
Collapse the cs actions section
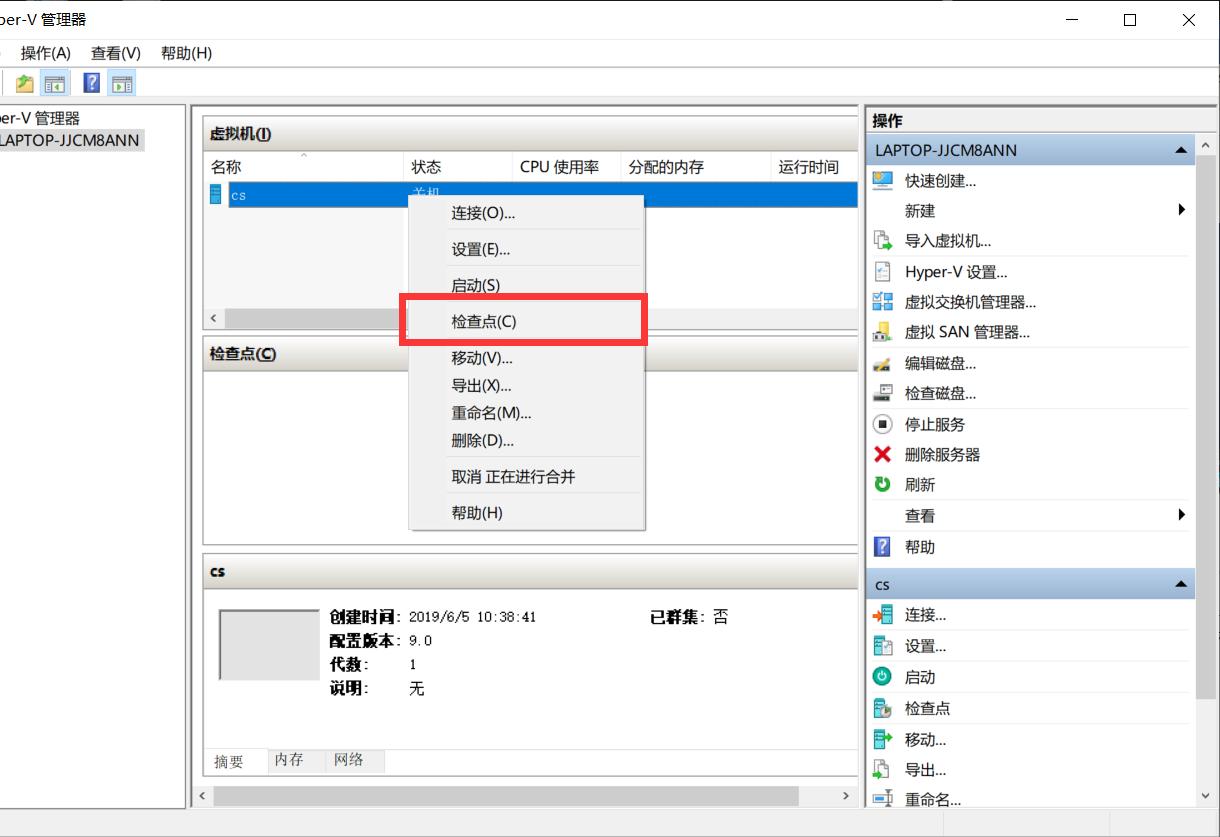pos(1181,584)
